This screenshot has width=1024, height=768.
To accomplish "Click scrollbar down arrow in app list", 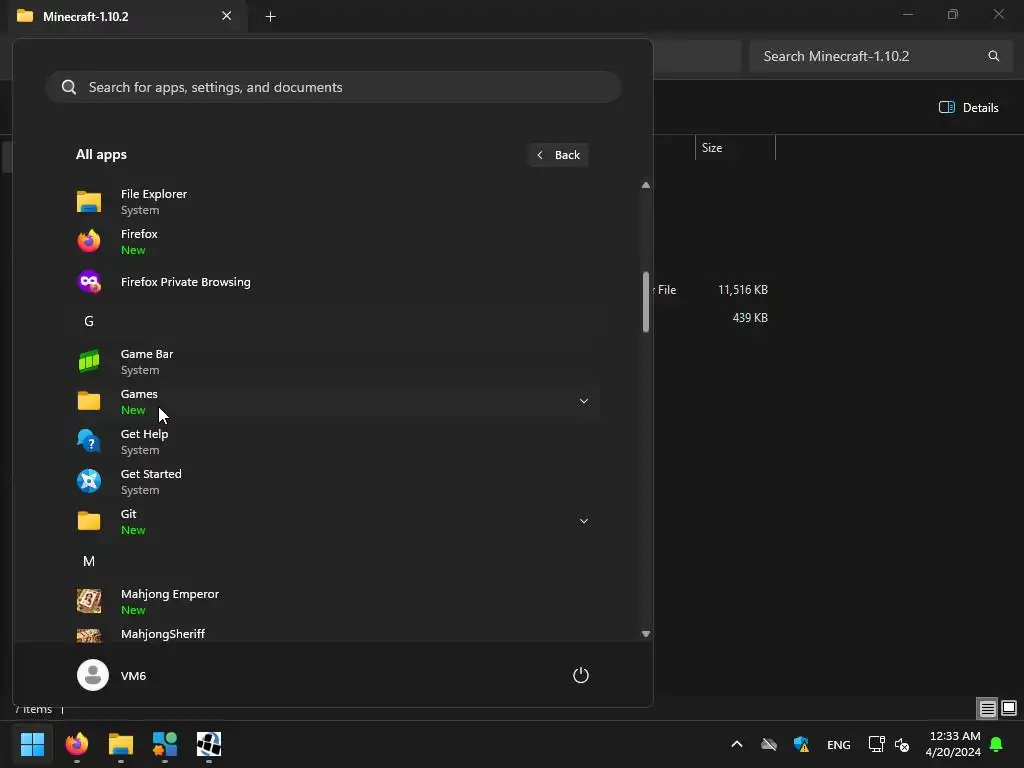I will 646,633.
